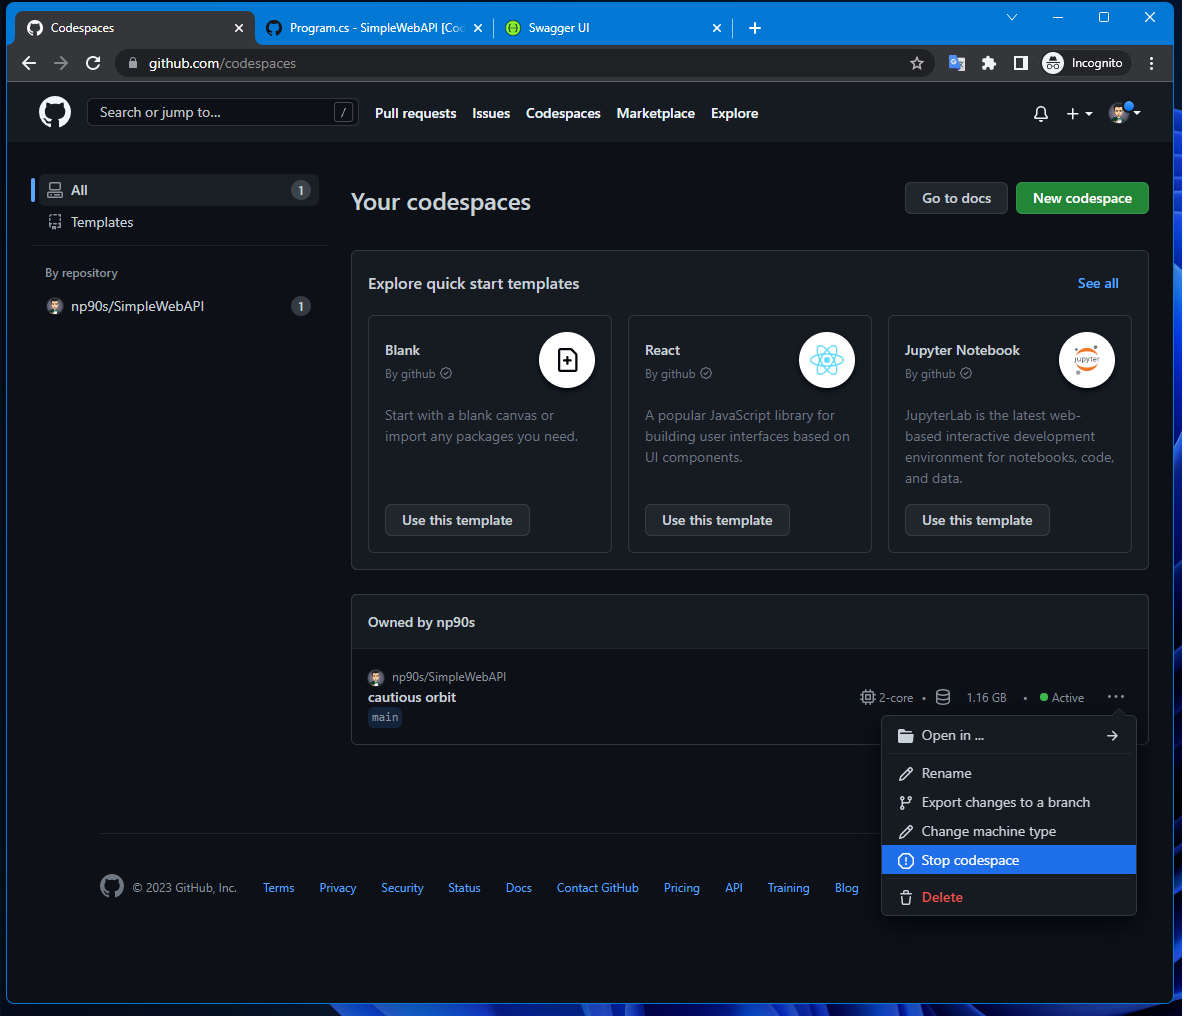The width and height of the screenshot is (1184, 1016).
Task: Click the browser forward arrow
Action: (61, 63)
